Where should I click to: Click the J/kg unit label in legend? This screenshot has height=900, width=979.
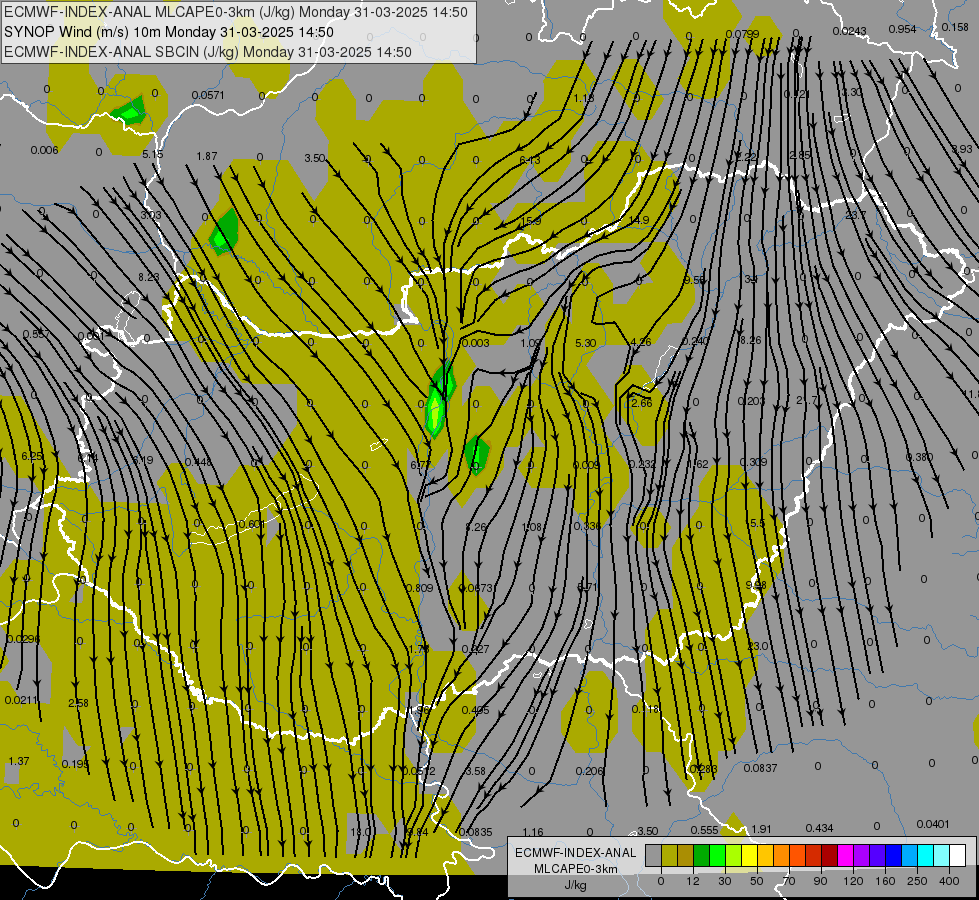pyautogui.click(x=576, y=884)
